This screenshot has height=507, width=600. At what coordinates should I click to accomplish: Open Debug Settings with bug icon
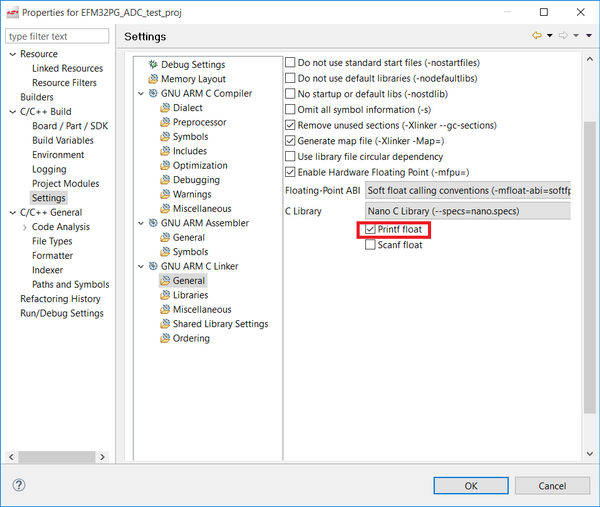[x=153, y=64]
